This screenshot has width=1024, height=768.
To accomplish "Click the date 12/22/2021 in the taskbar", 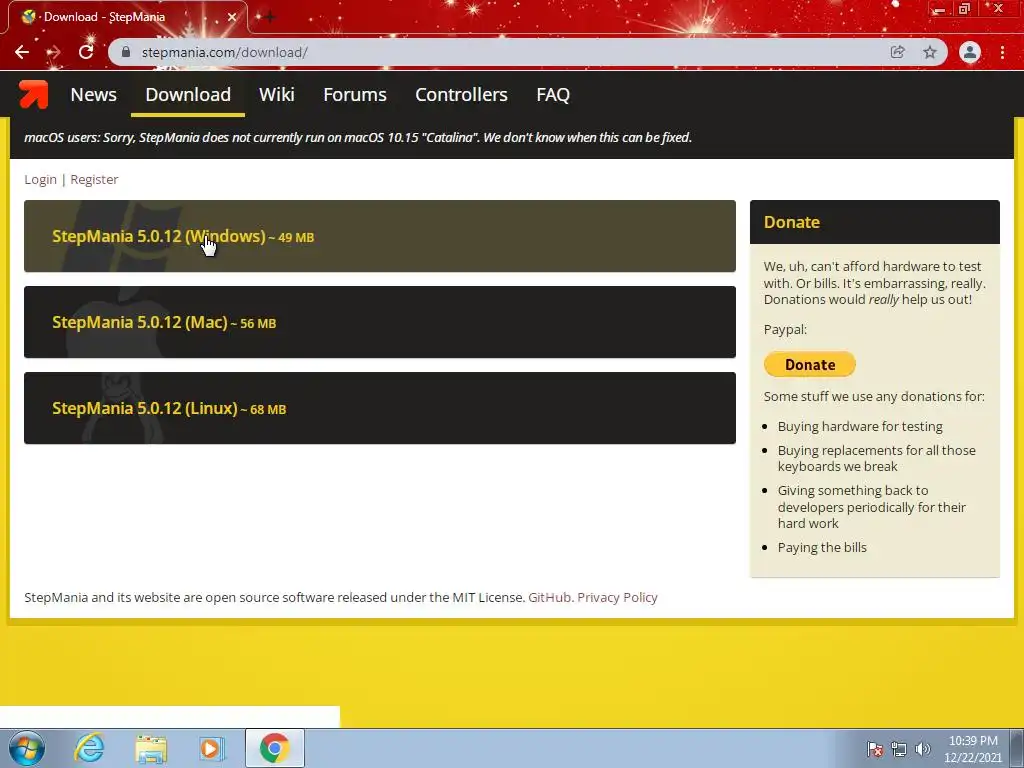I will pos(973,758).
